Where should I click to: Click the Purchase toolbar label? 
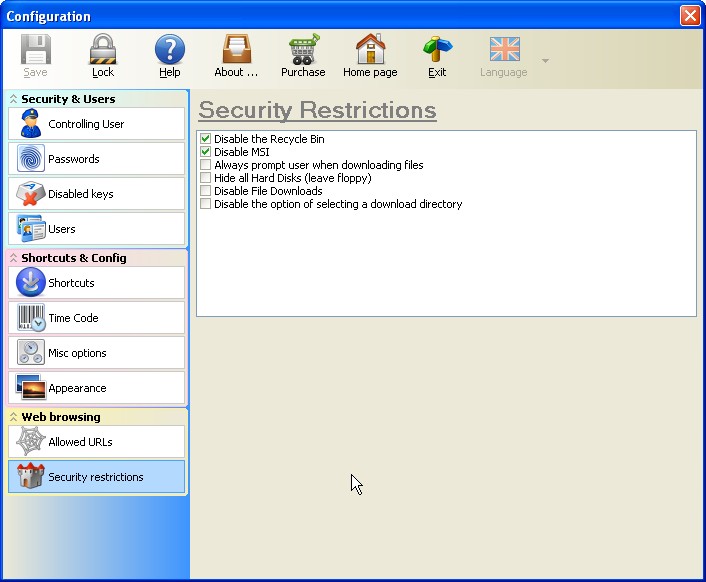coord(303,72)
